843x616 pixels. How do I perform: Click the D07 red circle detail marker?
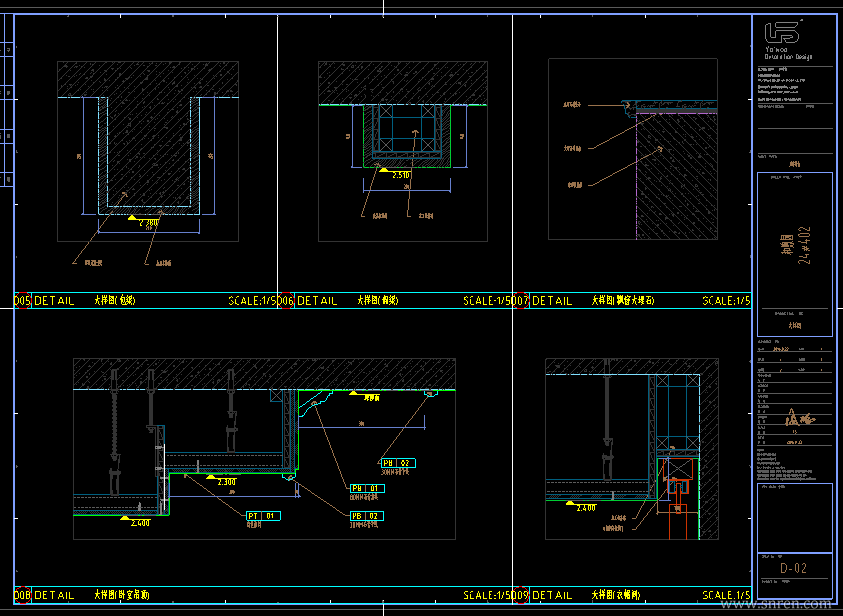pyautogui.click(x=520, y=300)
